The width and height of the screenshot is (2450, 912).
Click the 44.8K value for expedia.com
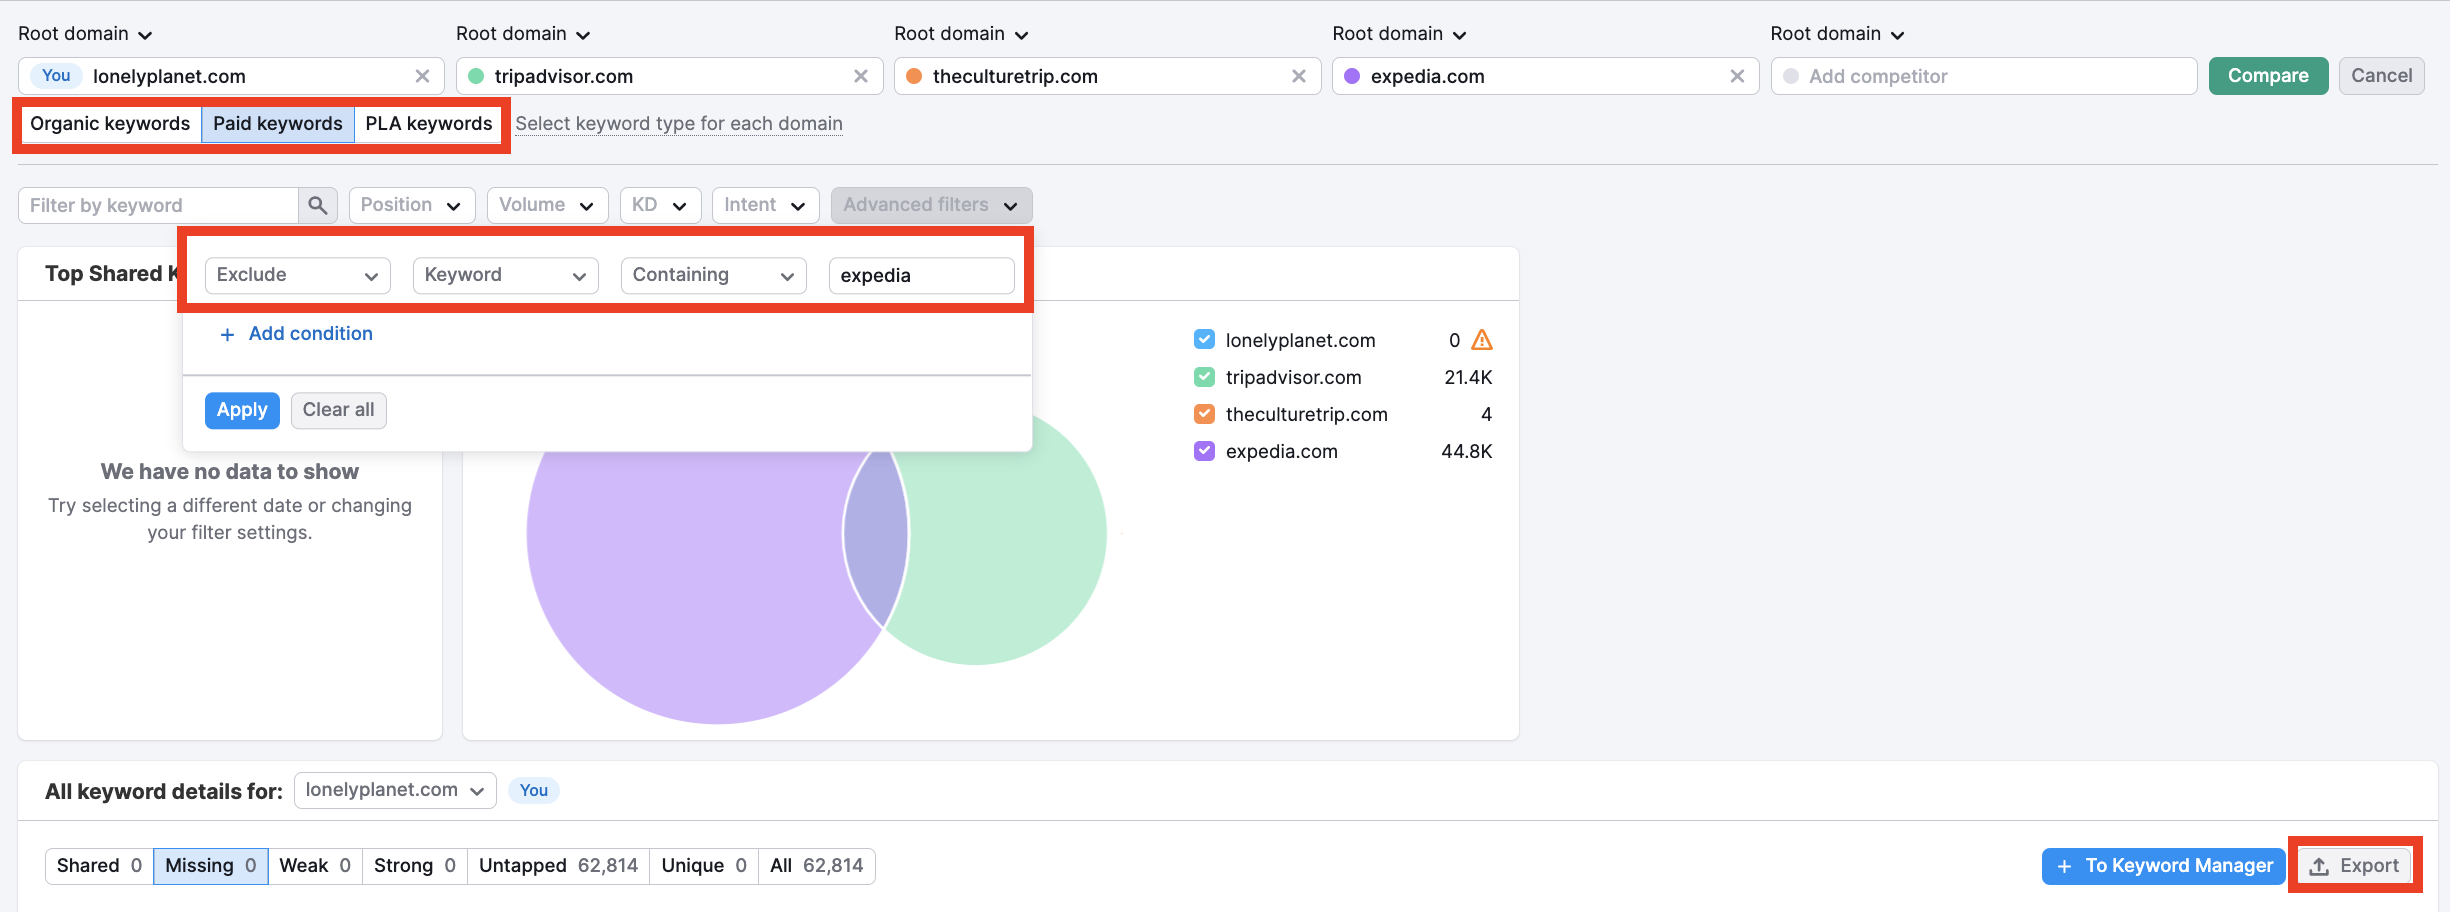[1466, 451]
